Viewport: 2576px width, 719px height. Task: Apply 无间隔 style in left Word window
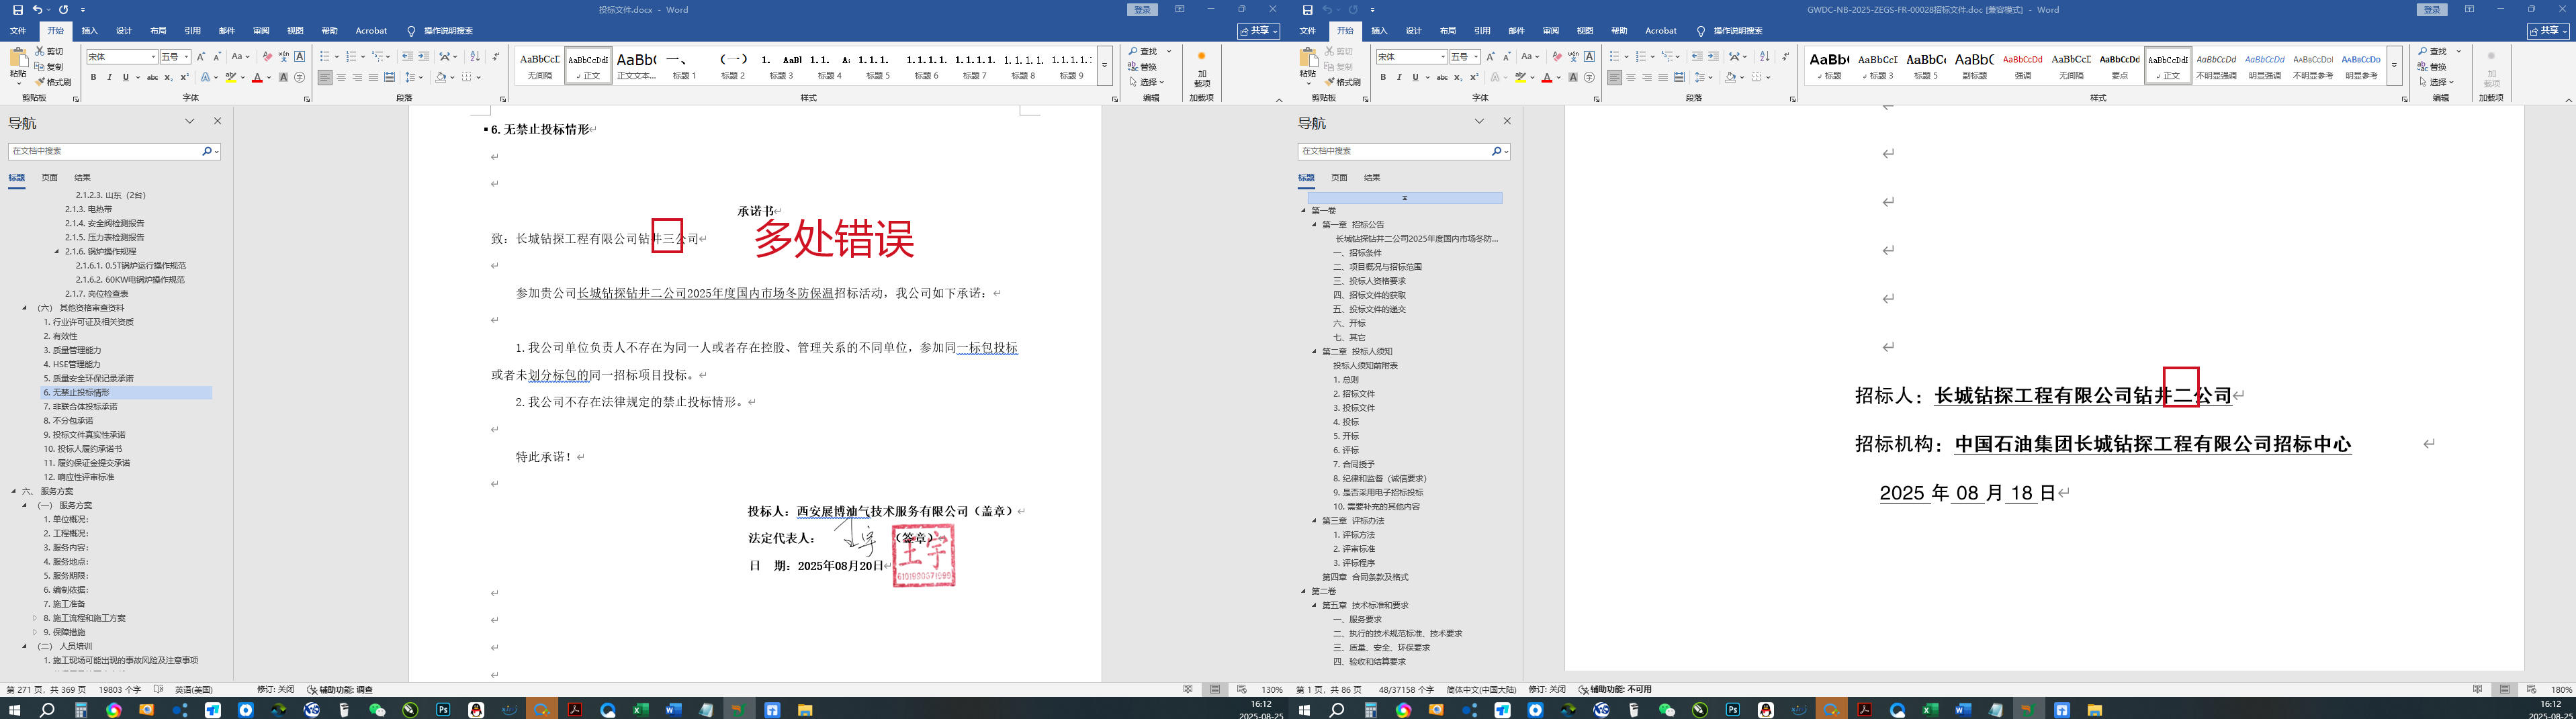pyautogui.click(x=540, y=66)
